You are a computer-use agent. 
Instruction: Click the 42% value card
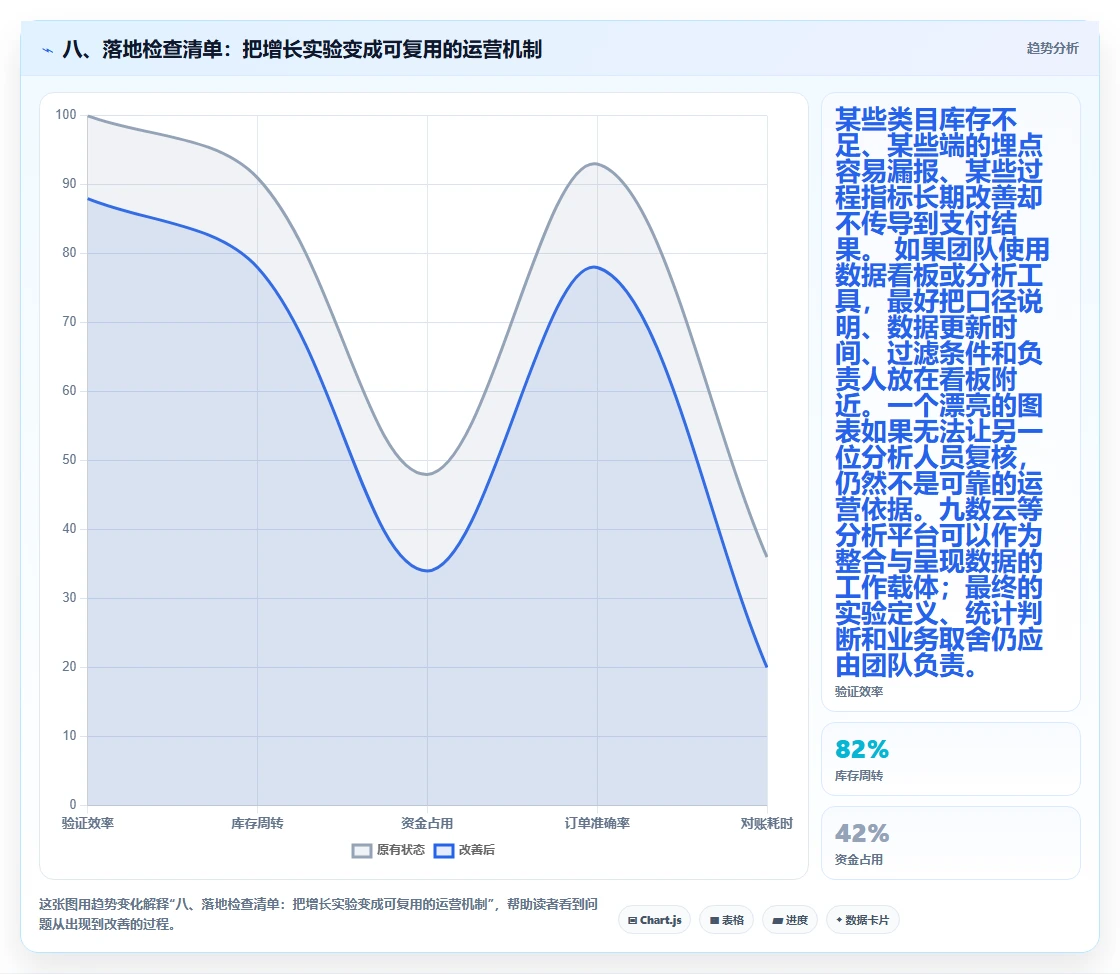[951, 843]
